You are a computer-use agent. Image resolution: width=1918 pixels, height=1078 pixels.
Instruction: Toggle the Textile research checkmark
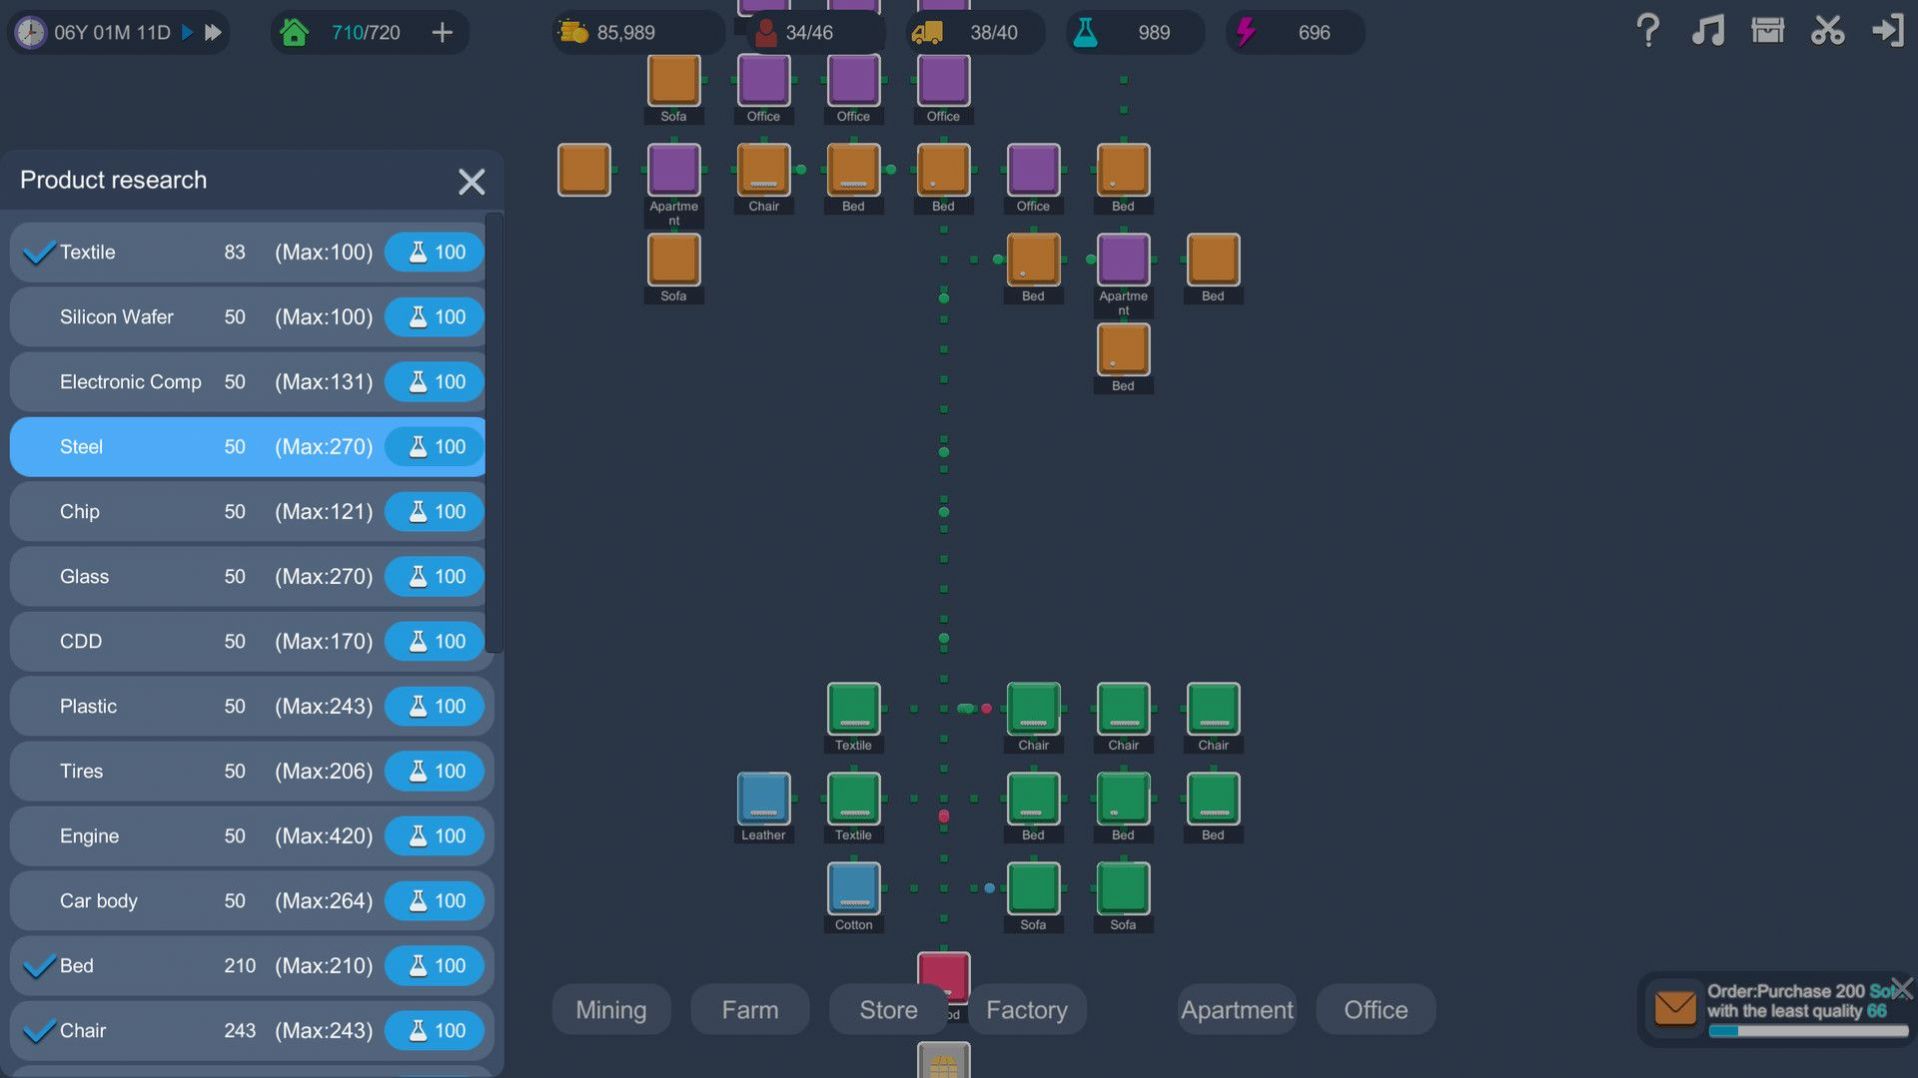39,253
